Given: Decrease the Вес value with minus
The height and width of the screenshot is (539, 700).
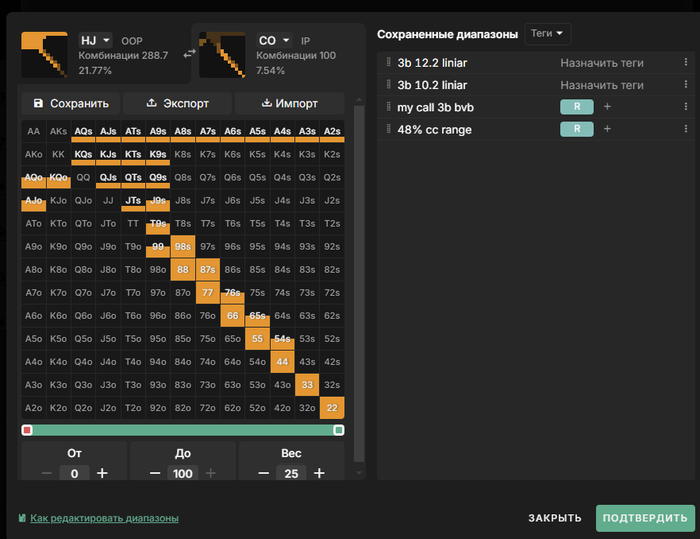Looking at the screenshot, I should point(263,473).
